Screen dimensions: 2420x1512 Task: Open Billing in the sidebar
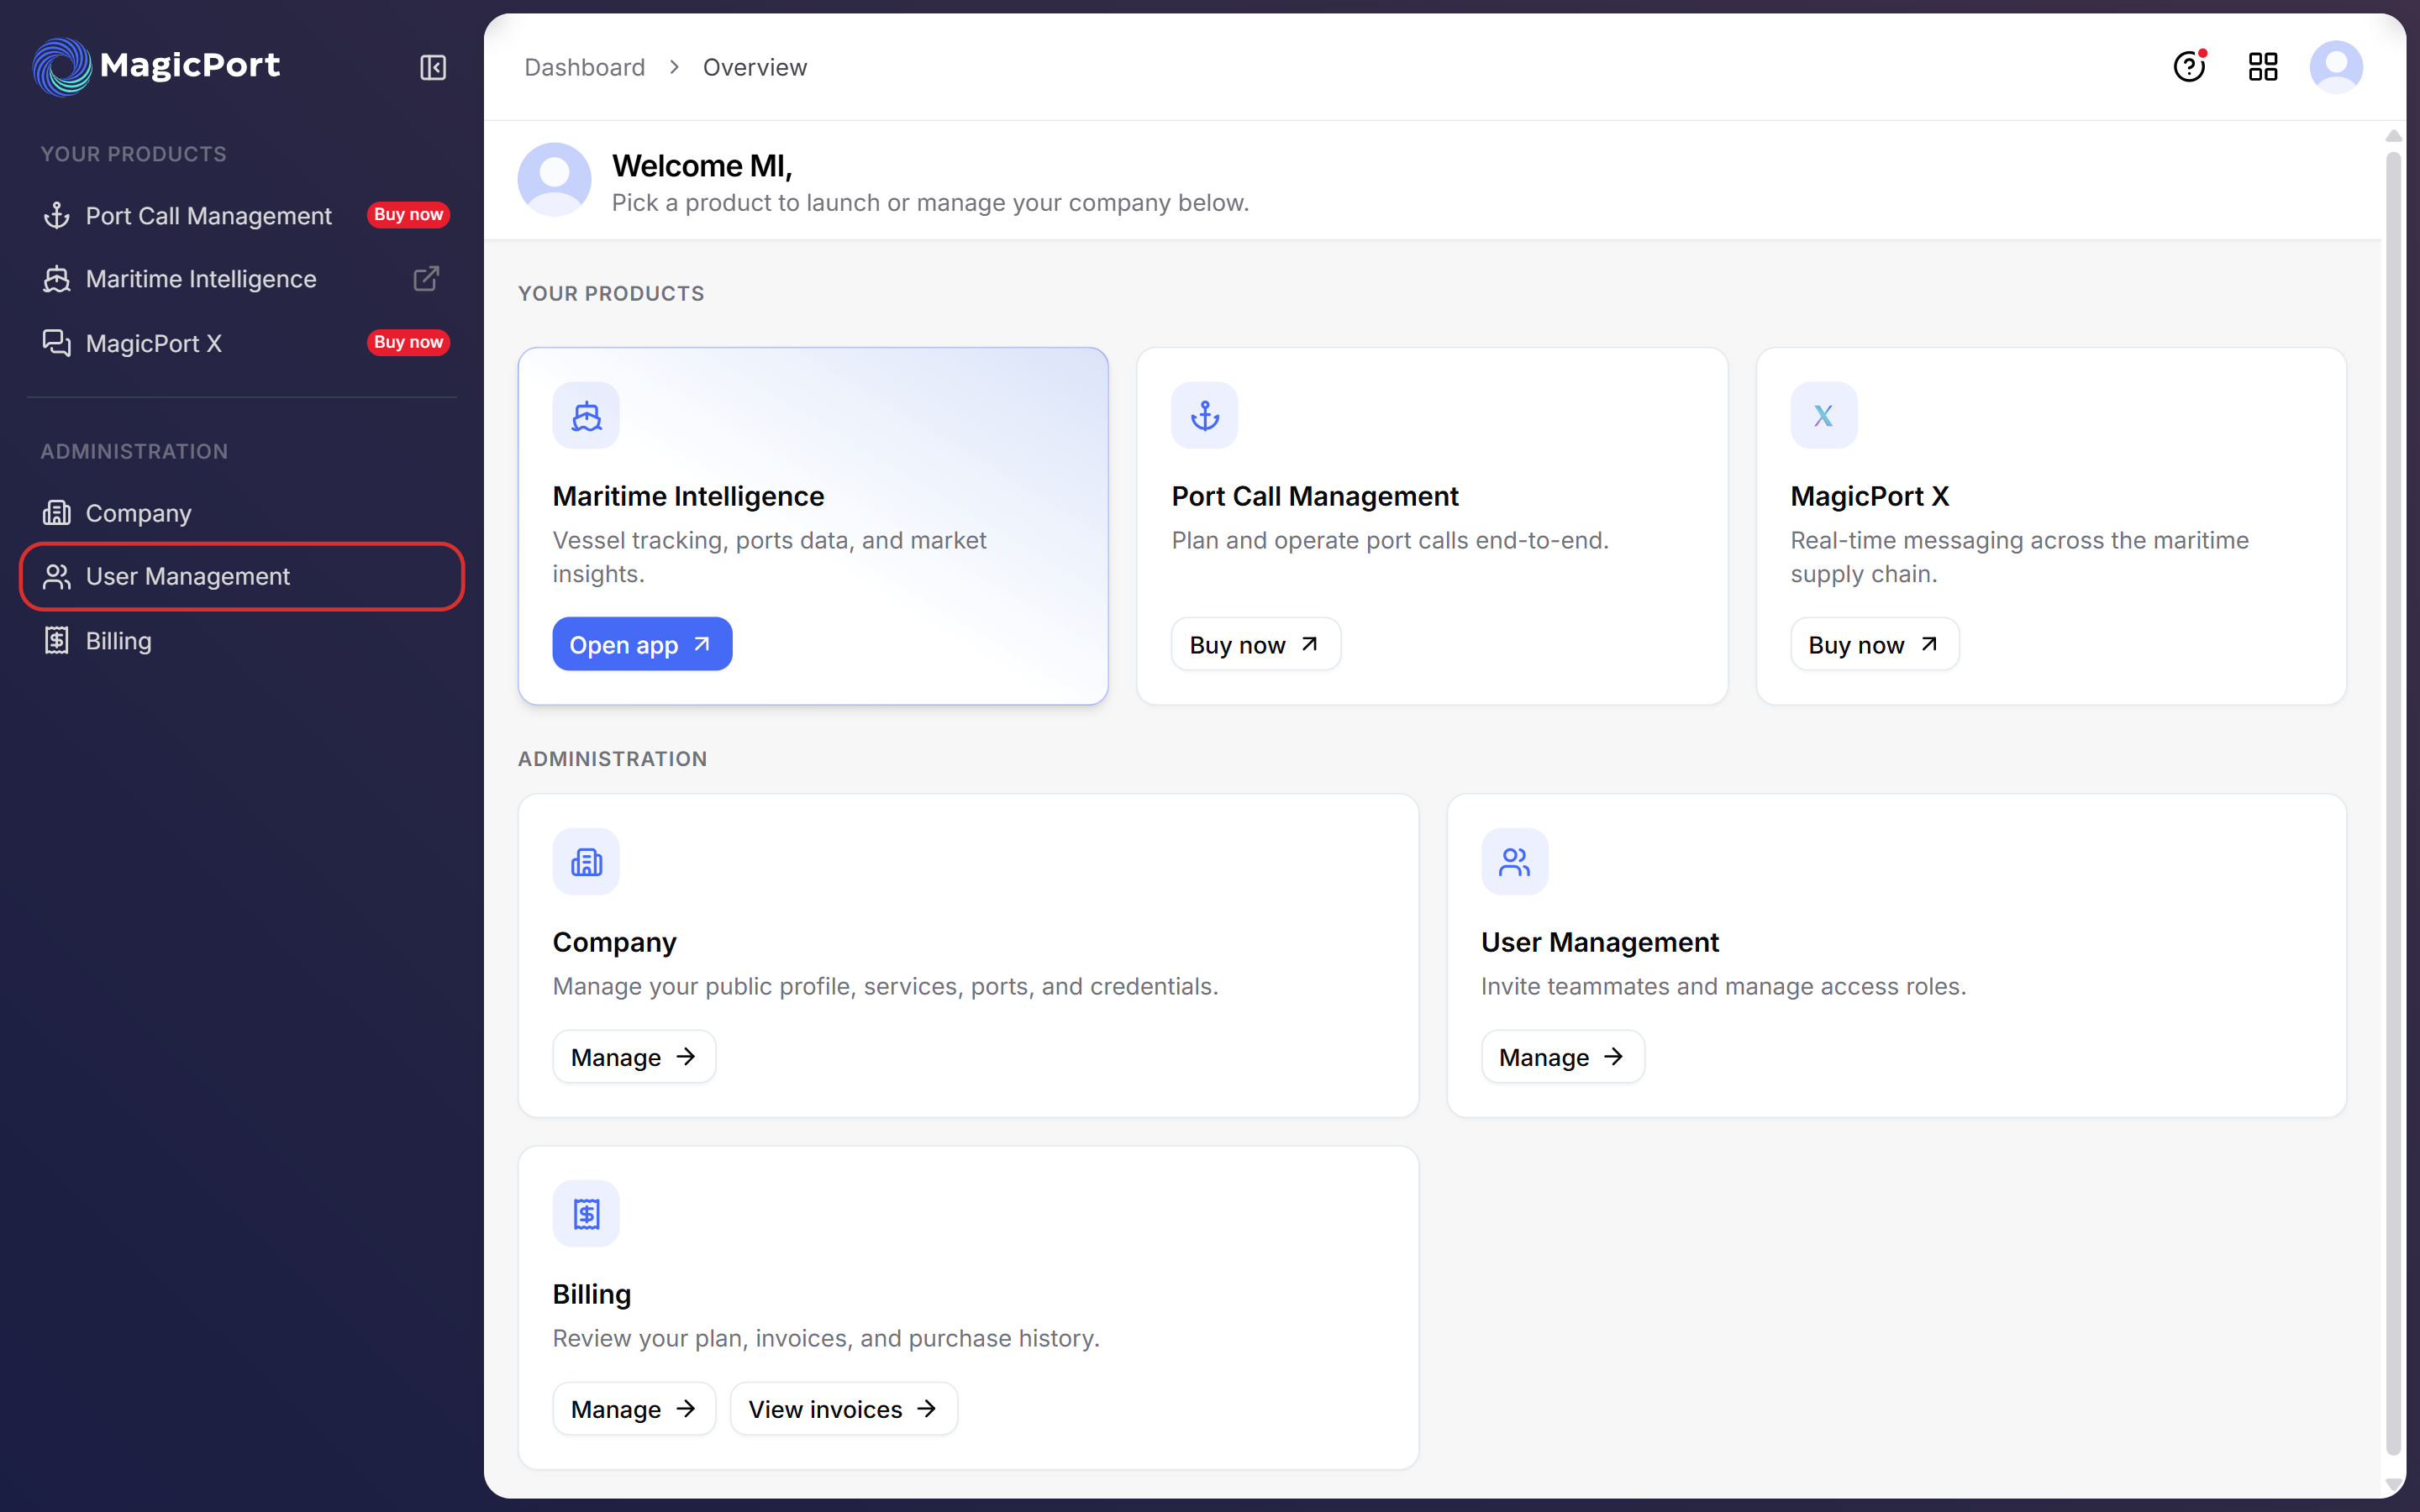[x=241, y=640]
